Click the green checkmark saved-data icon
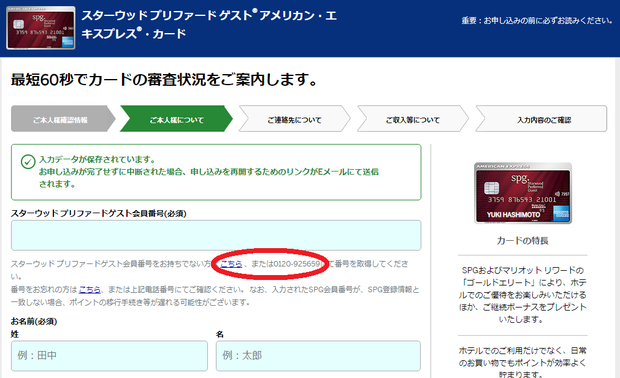620x378 pixels. pos(28,161)
